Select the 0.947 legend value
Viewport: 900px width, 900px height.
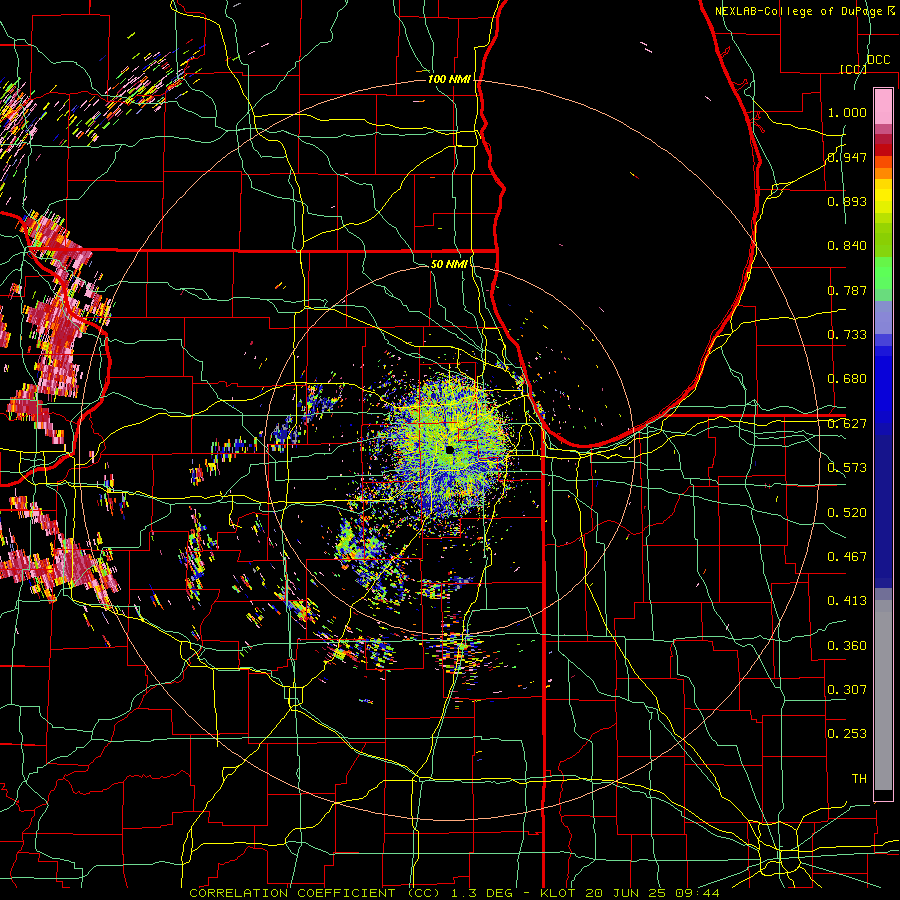(847, 157)
